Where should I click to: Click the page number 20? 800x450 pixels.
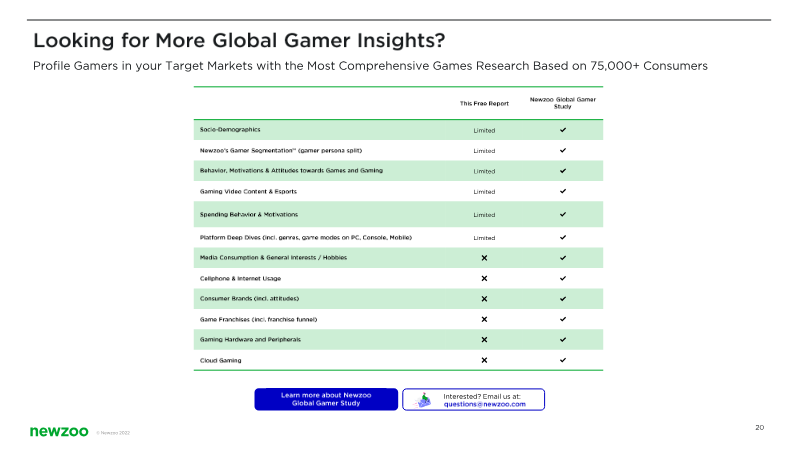760,428
